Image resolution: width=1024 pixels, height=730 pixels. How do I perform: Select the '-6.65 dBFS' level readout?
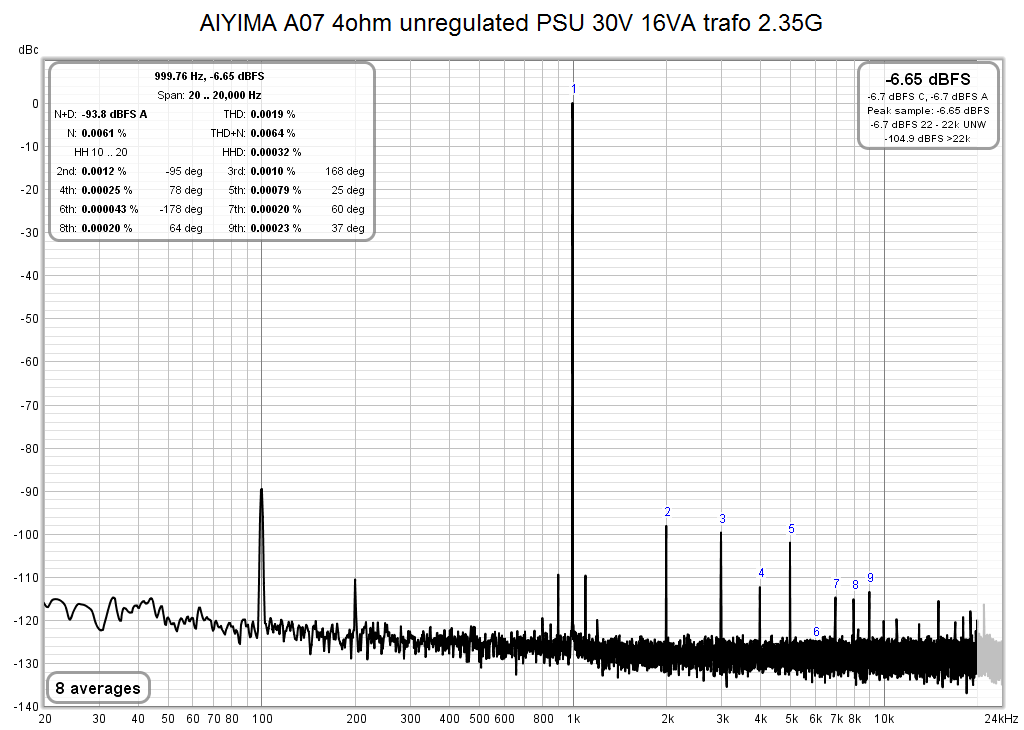pyautogui.click(x=927, y=79)
